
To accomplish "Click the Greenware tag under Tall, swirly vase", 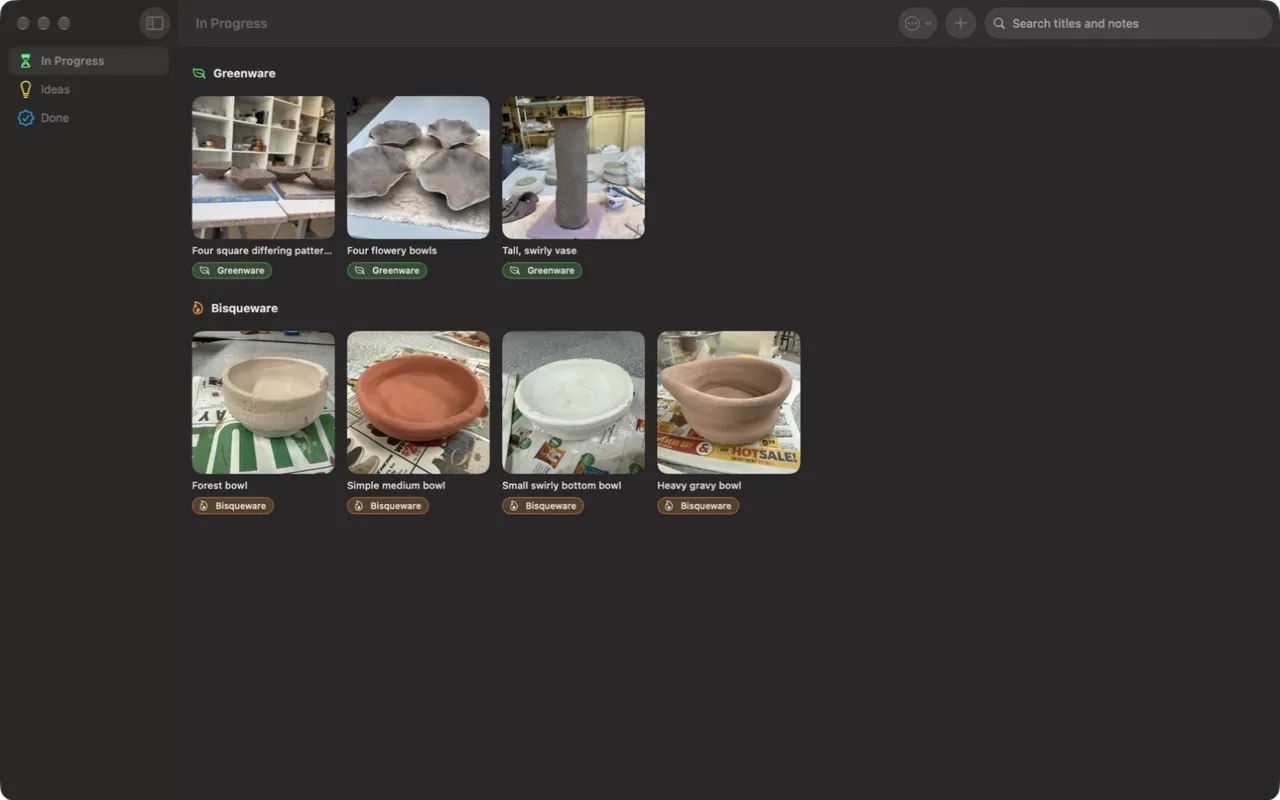I will (542, 271).
